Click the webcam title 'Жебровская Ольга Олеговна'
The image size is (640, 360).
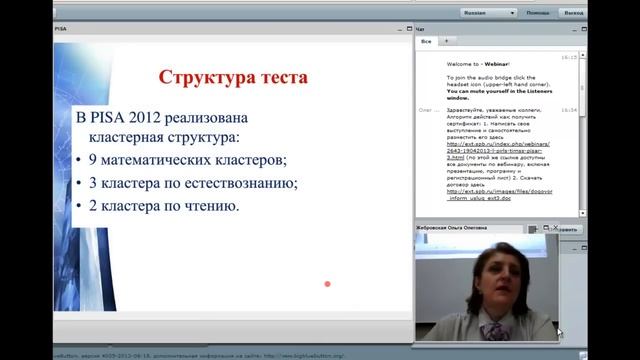(451, 228)
